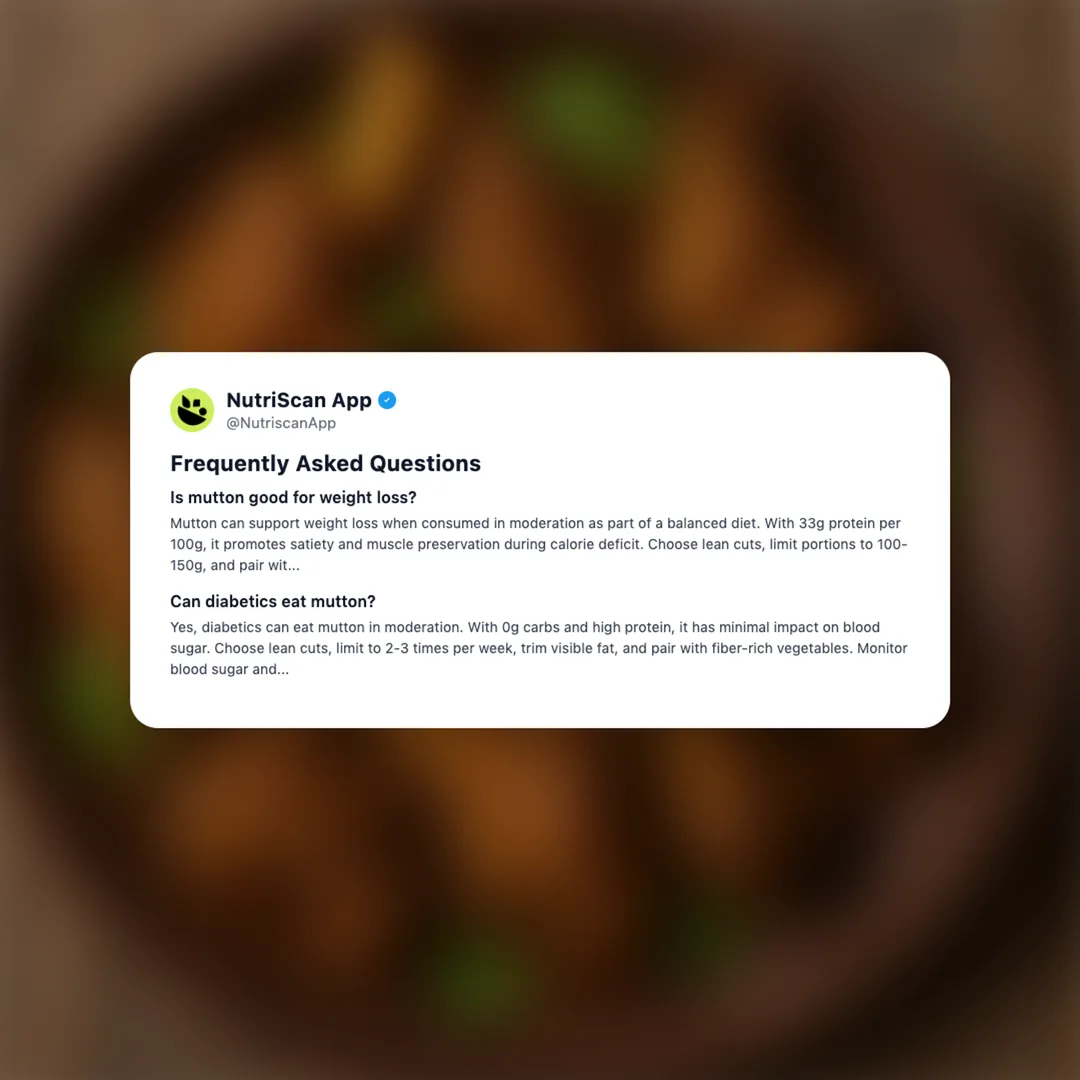The height and width of the screenshot is (1080, 1080).
Task: Expand "Can diabetics eat mutton?" question
Action: click(273, 601)
